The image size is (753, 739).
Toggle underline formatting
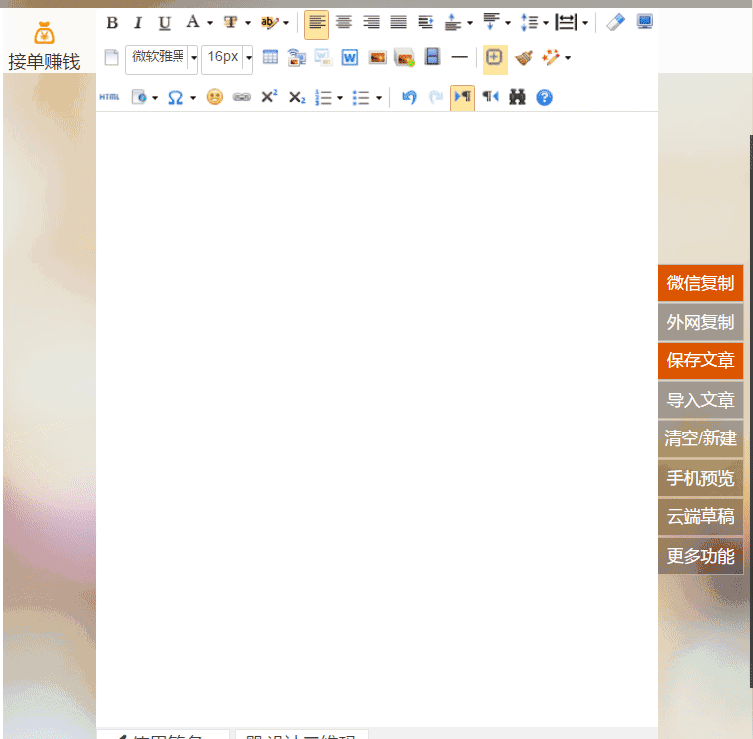[x=165, y=23]
